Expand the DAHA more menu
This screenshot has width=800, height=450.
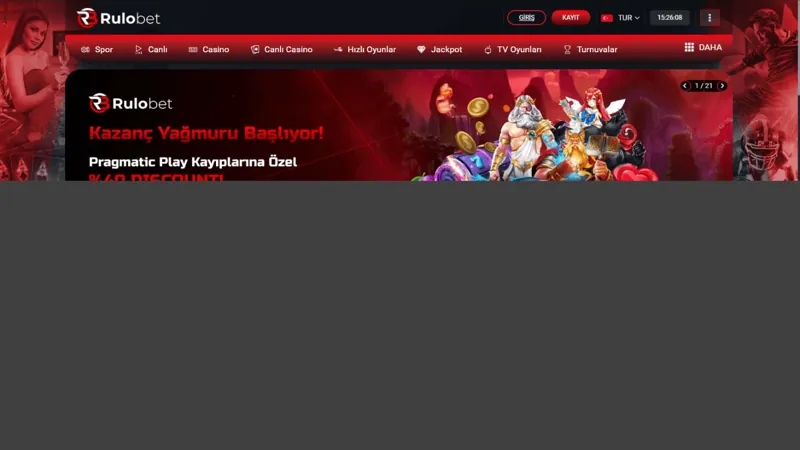tap(703, 47)
